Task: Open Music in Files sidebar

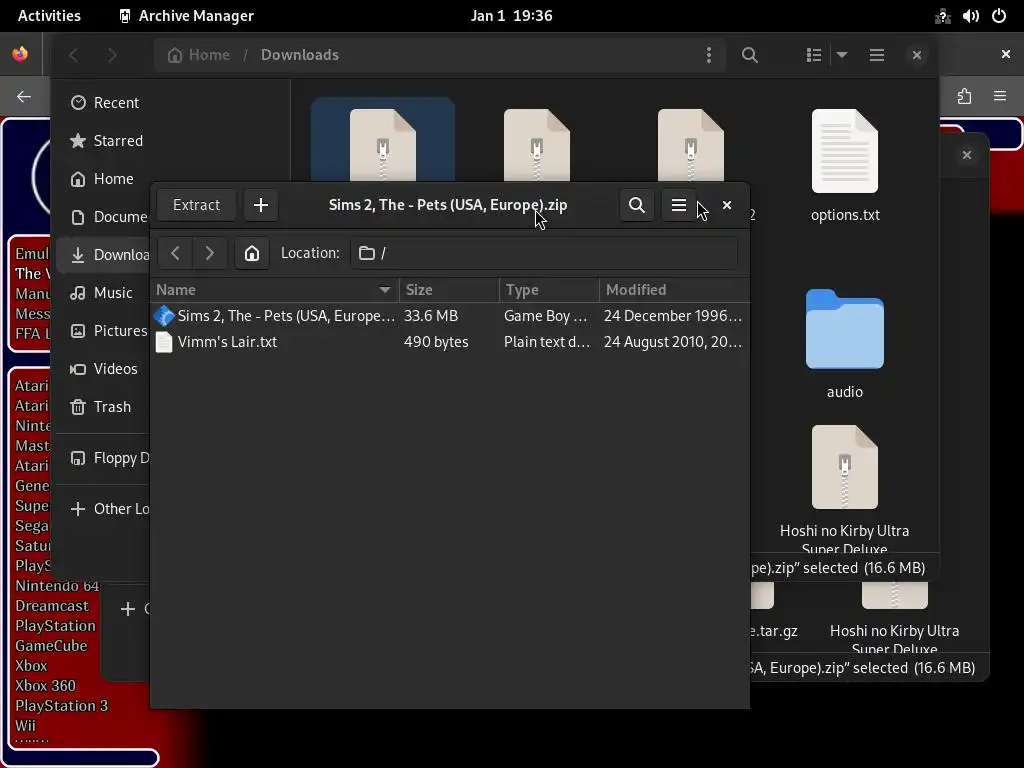Action: coord(102,293)
